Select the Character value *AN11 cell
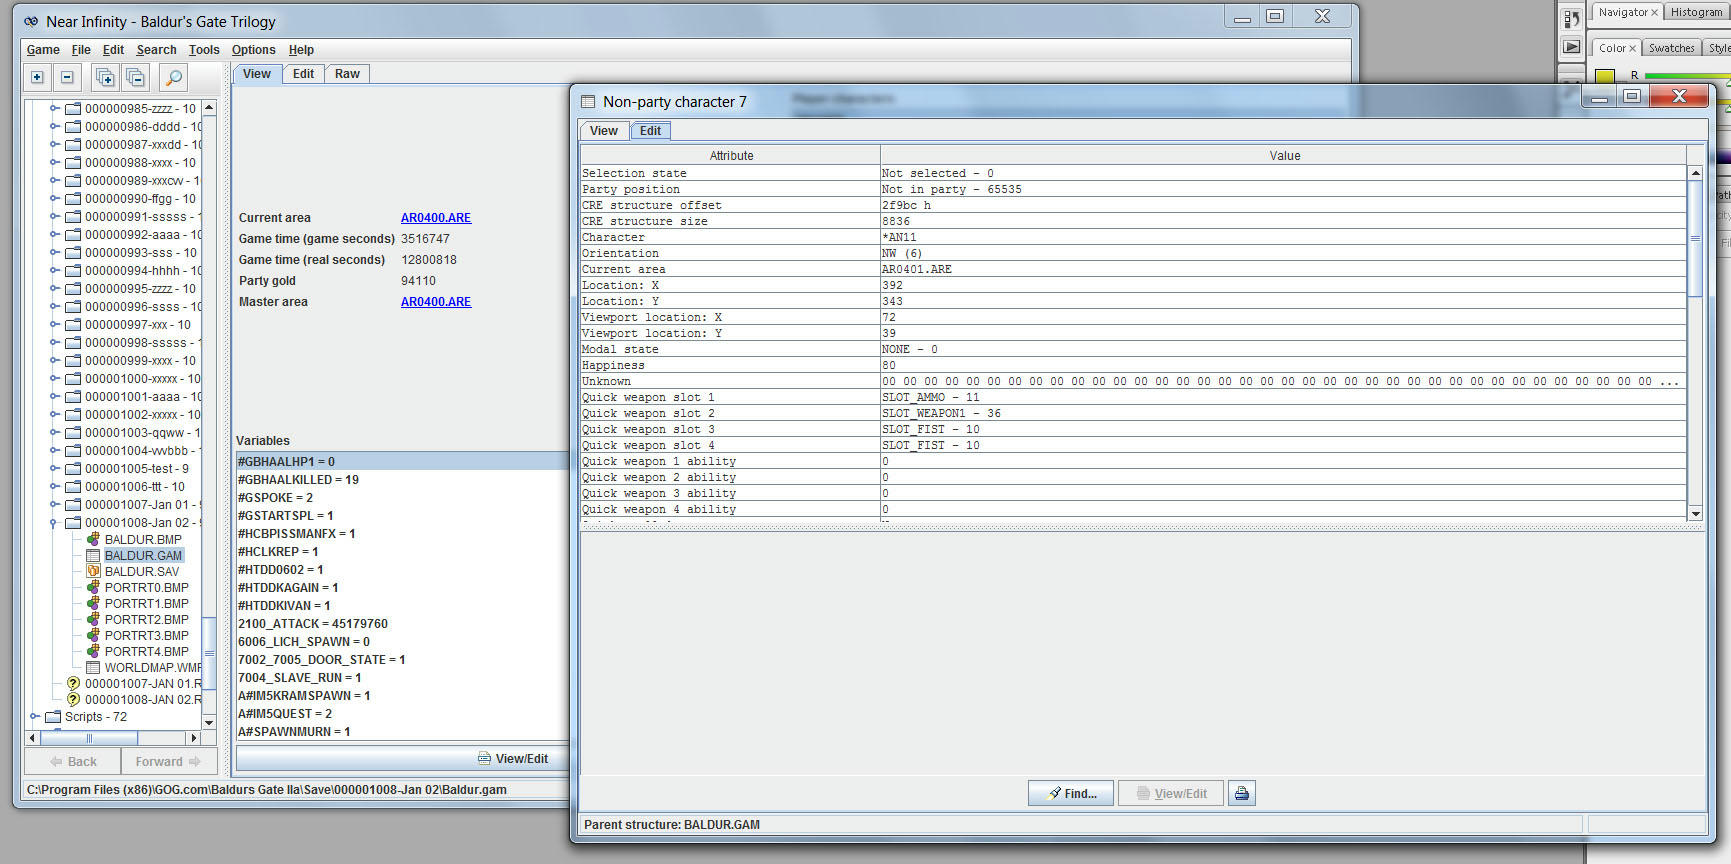Screen dimensions: 1731x864 pyautogui.click(x=1283, y=237)
